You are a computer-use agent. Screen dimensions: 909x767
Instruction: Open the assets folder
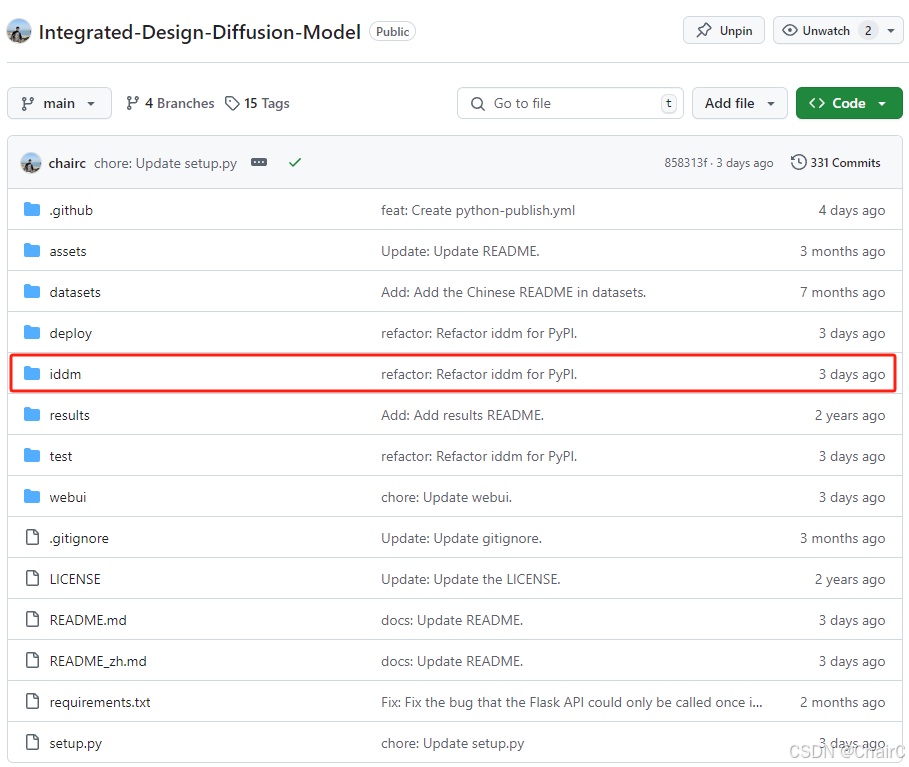(68, 251)
